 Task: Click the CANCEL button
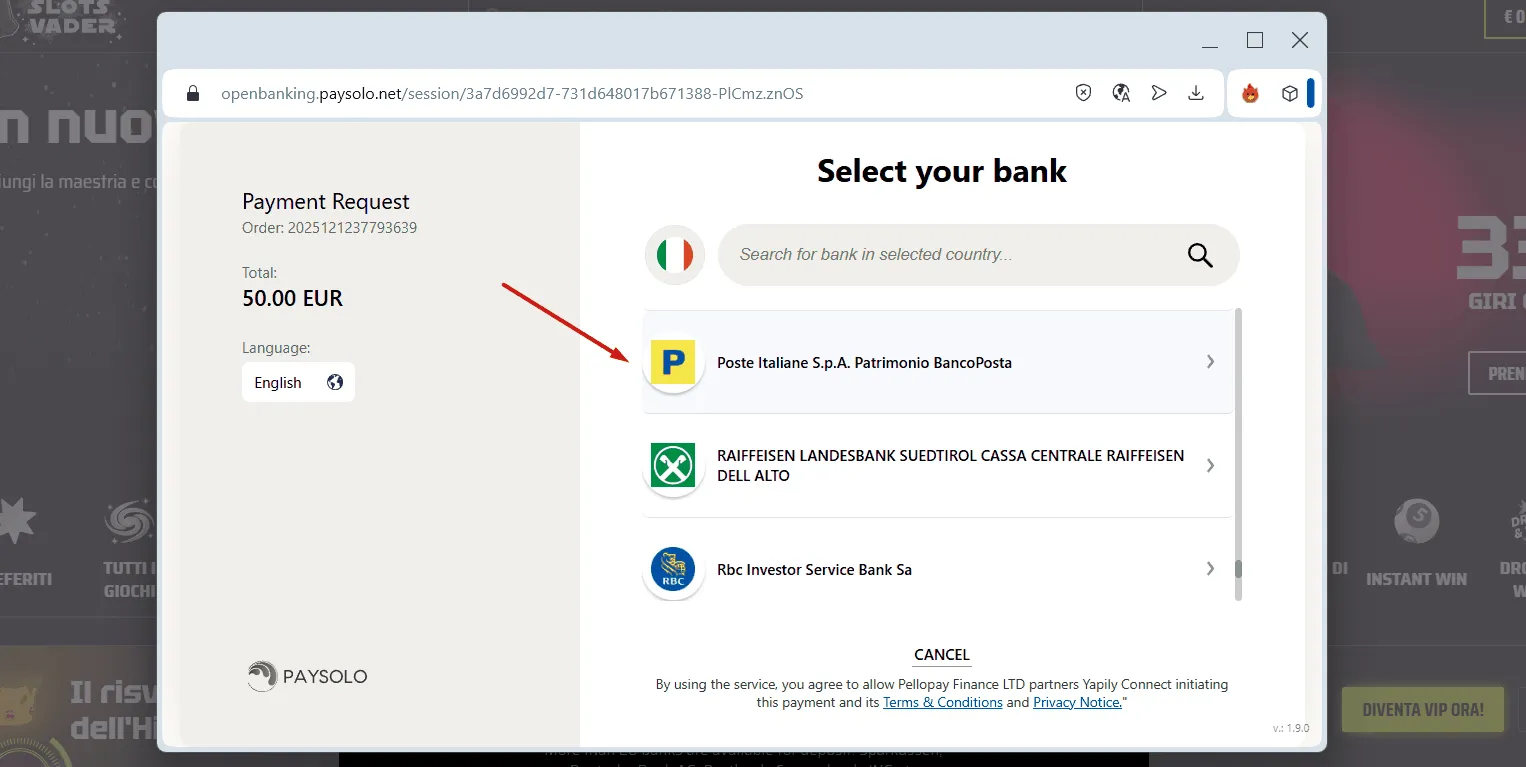[x=941, y=654]
